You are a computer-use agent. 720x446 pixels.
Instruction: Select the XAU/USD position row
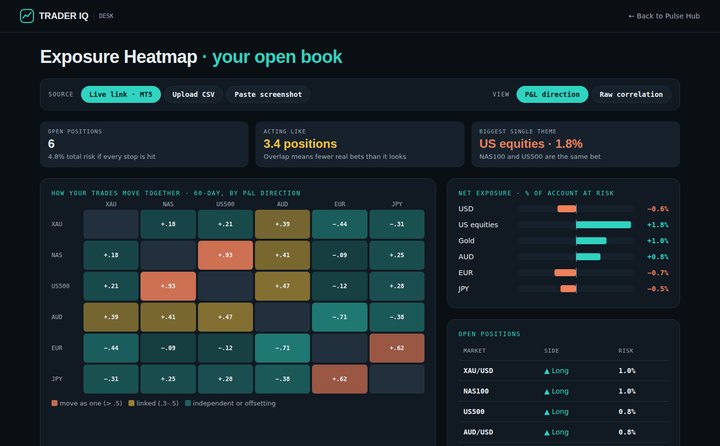point(563,371)
